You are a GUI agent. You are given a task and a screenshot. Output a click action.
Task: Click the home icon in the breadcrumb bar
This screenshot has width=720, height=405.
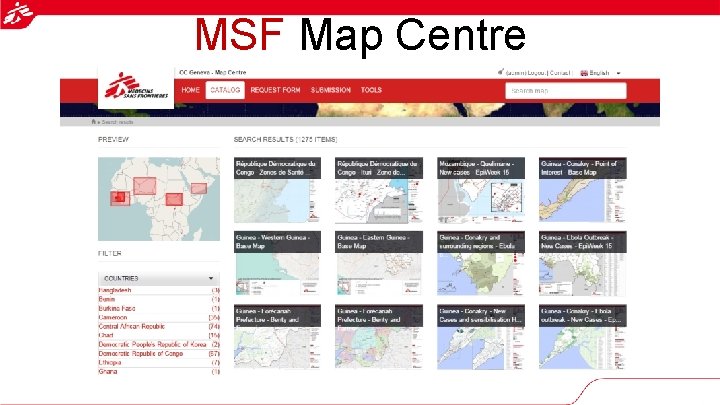click(x=94, y=122)
